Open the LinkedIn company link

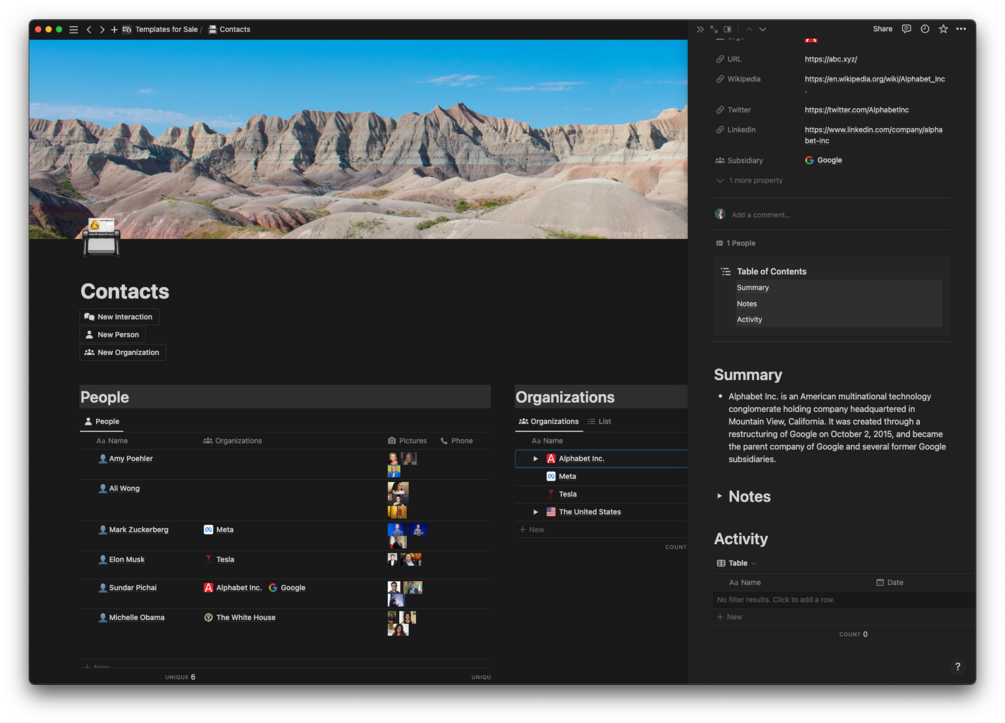click(x=874, y=135)
